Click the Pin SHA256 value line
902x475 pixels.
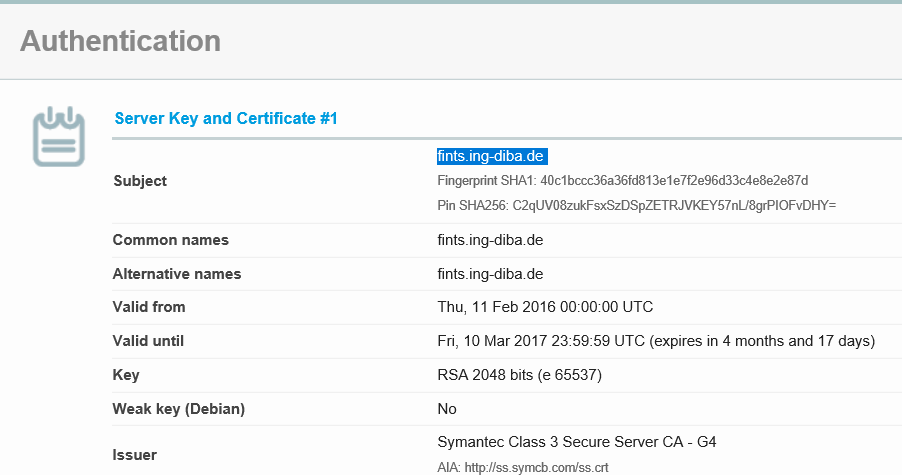[636, 205]
